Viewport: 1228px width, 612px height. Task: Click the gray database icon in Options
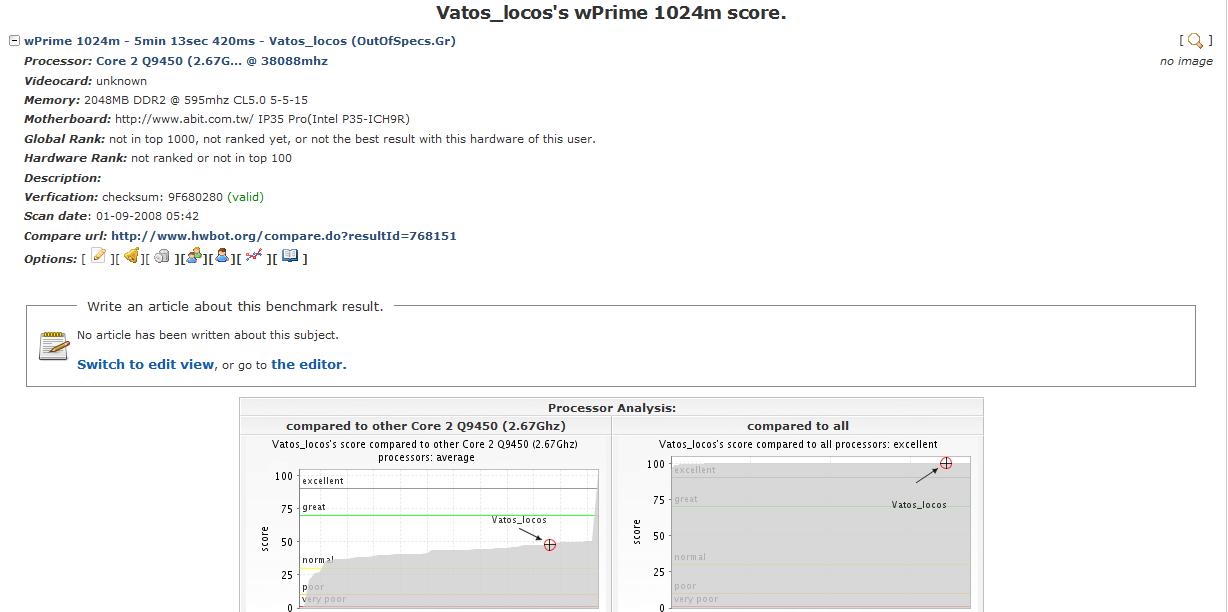[162, 256]
